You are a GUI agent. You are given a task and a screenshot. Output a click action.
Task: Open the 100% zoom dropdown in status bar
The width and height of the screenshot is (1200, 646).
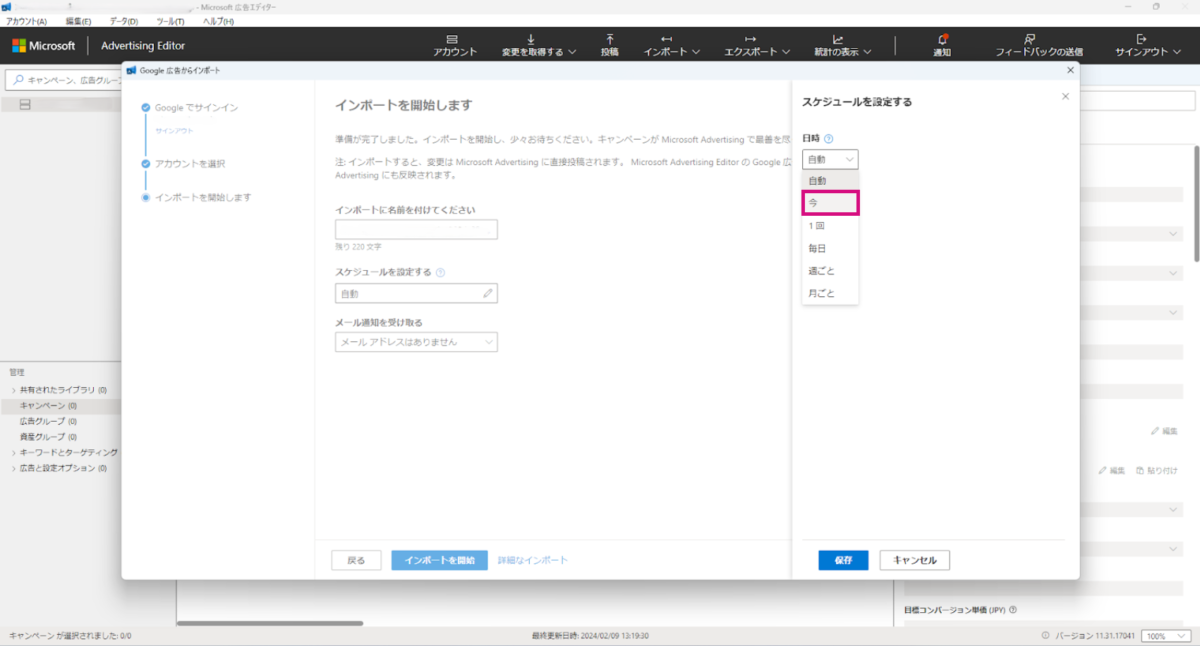(1168, 636)
